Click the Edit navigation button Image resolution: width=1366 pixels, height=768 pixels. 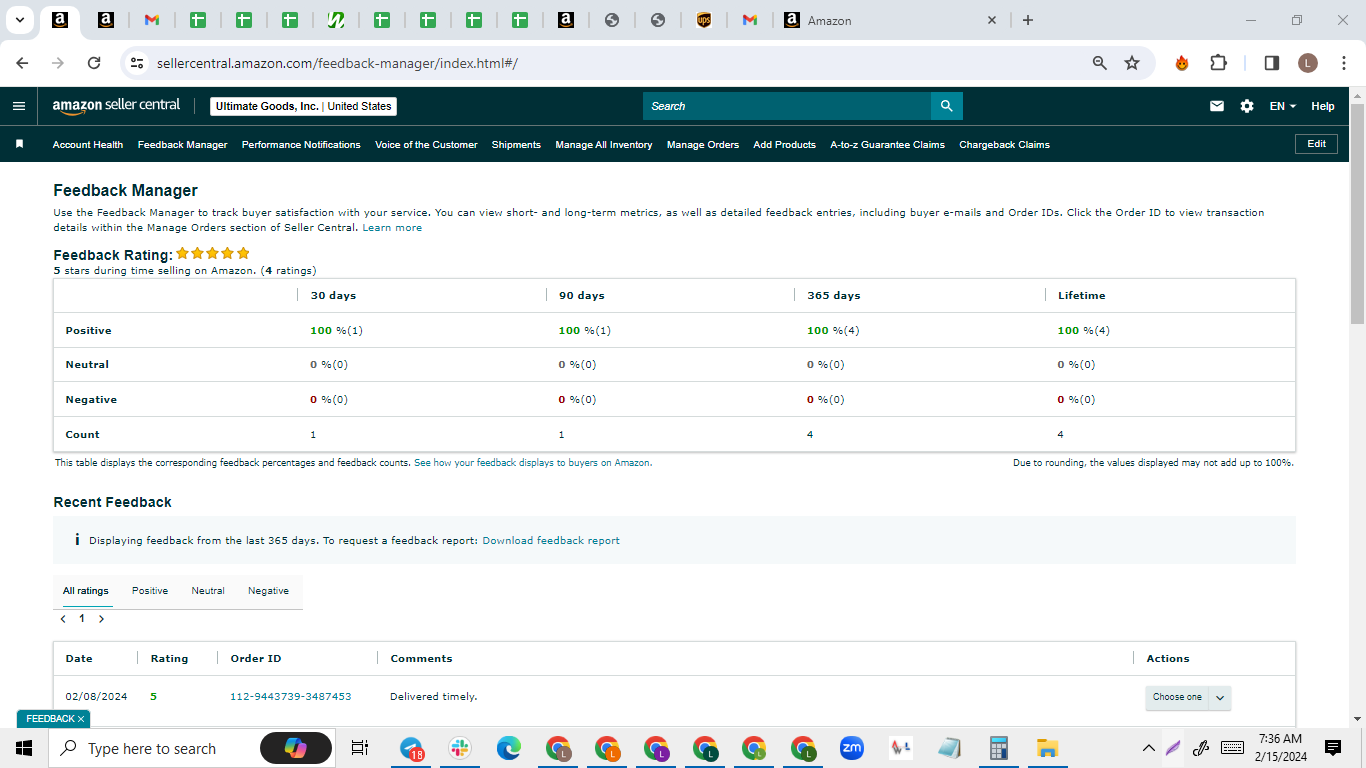coord(1316,144)
